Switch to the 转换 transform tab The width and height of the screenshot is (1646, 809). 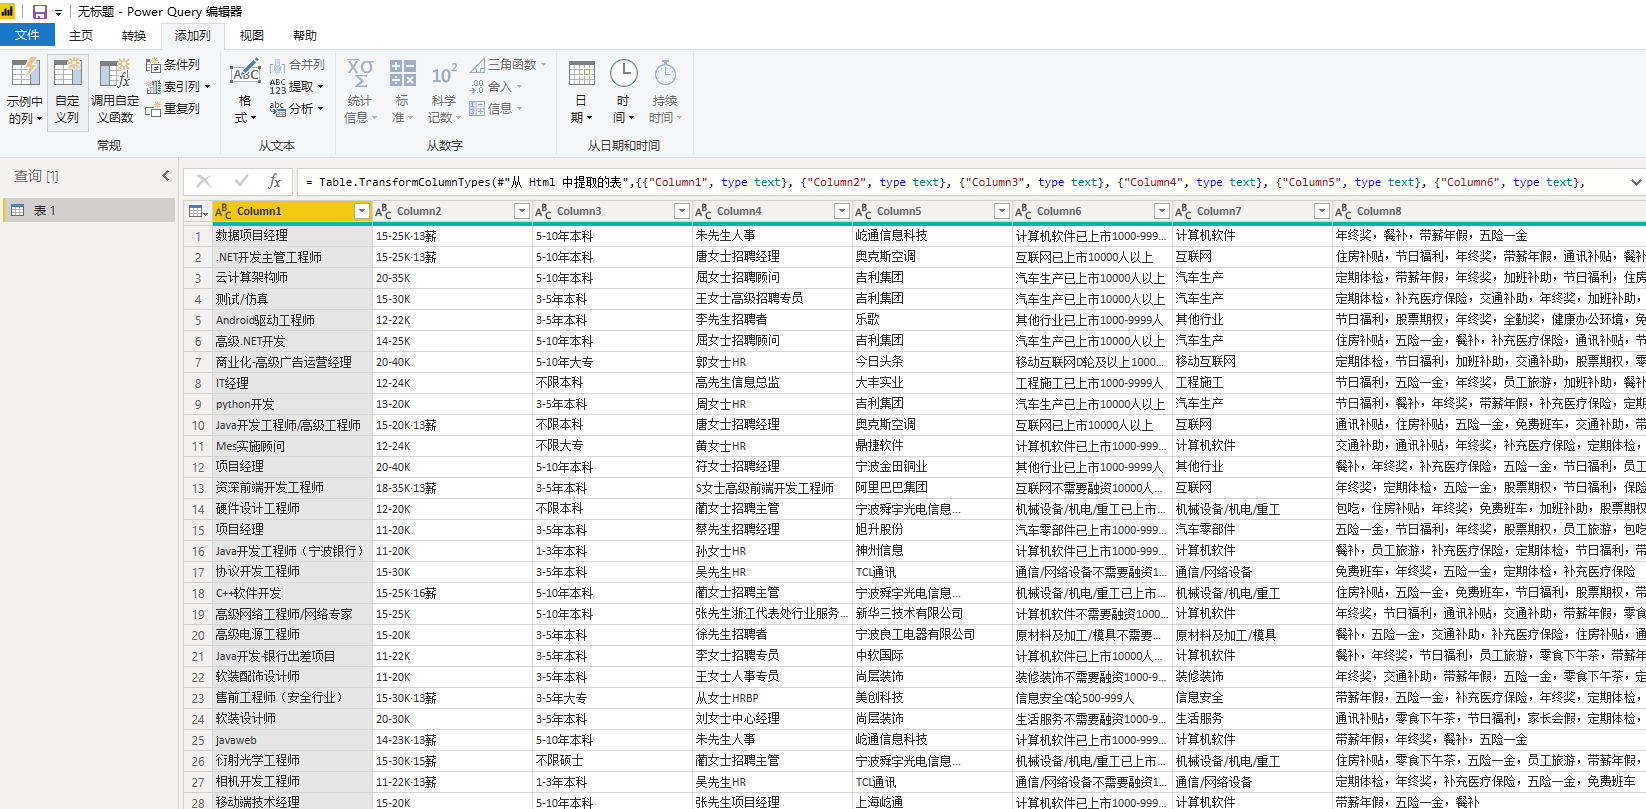(x=134, y=36)
